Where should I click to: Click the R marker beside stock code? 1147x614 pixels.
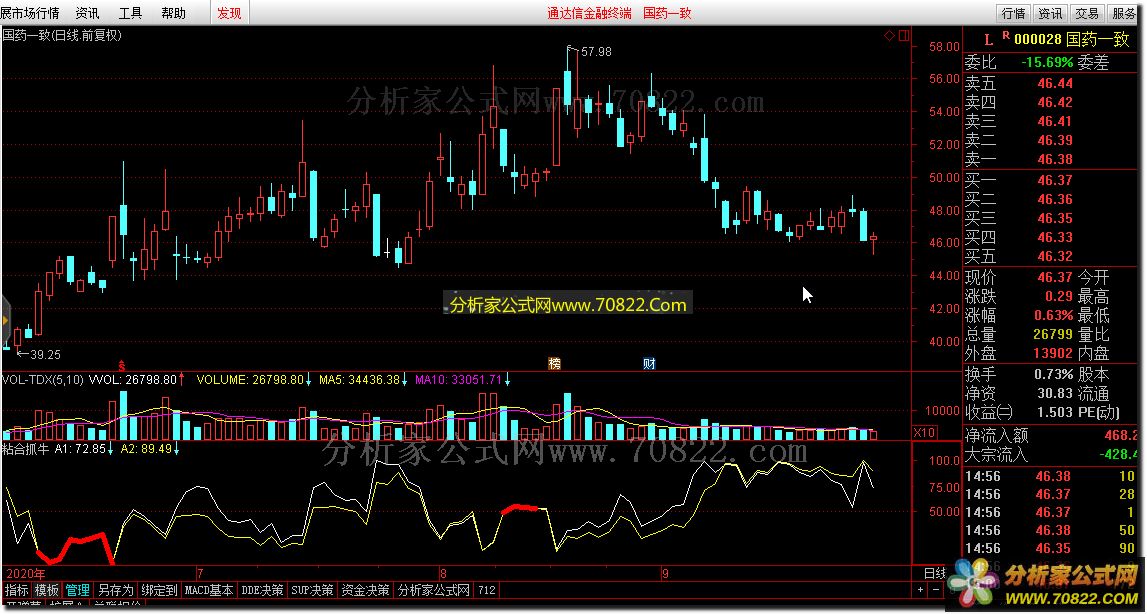click(1006, 35)
